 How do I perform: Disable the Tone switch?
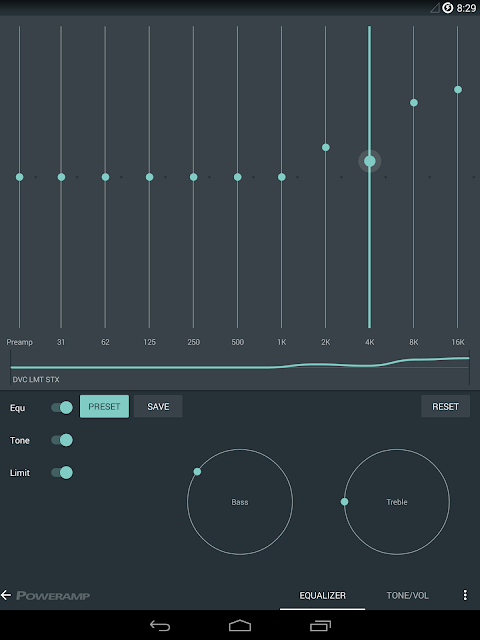click(62, 440)
